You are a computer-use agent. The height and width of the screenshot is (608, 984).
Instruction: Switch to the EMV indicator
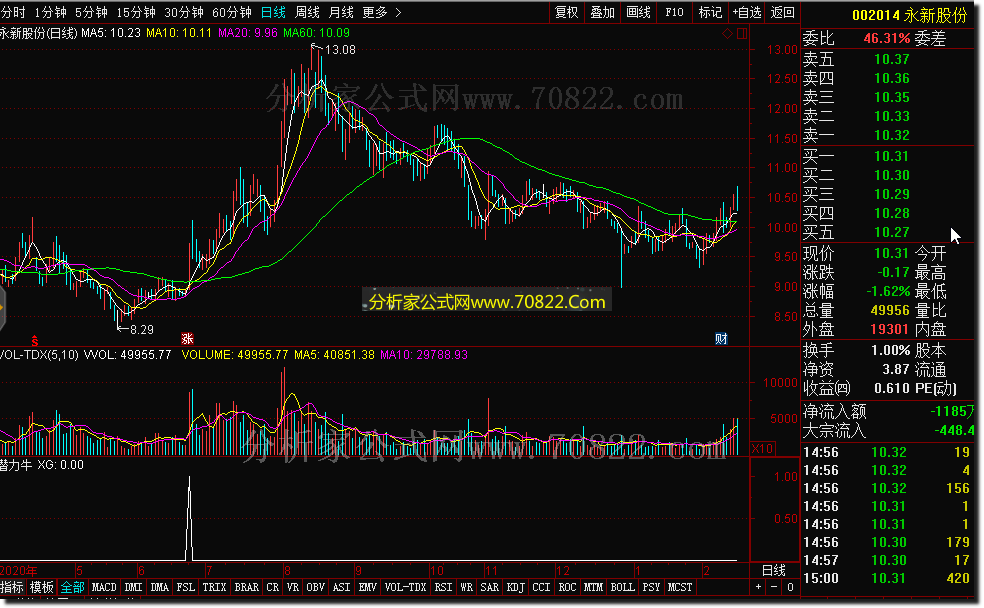pos(368,587)
